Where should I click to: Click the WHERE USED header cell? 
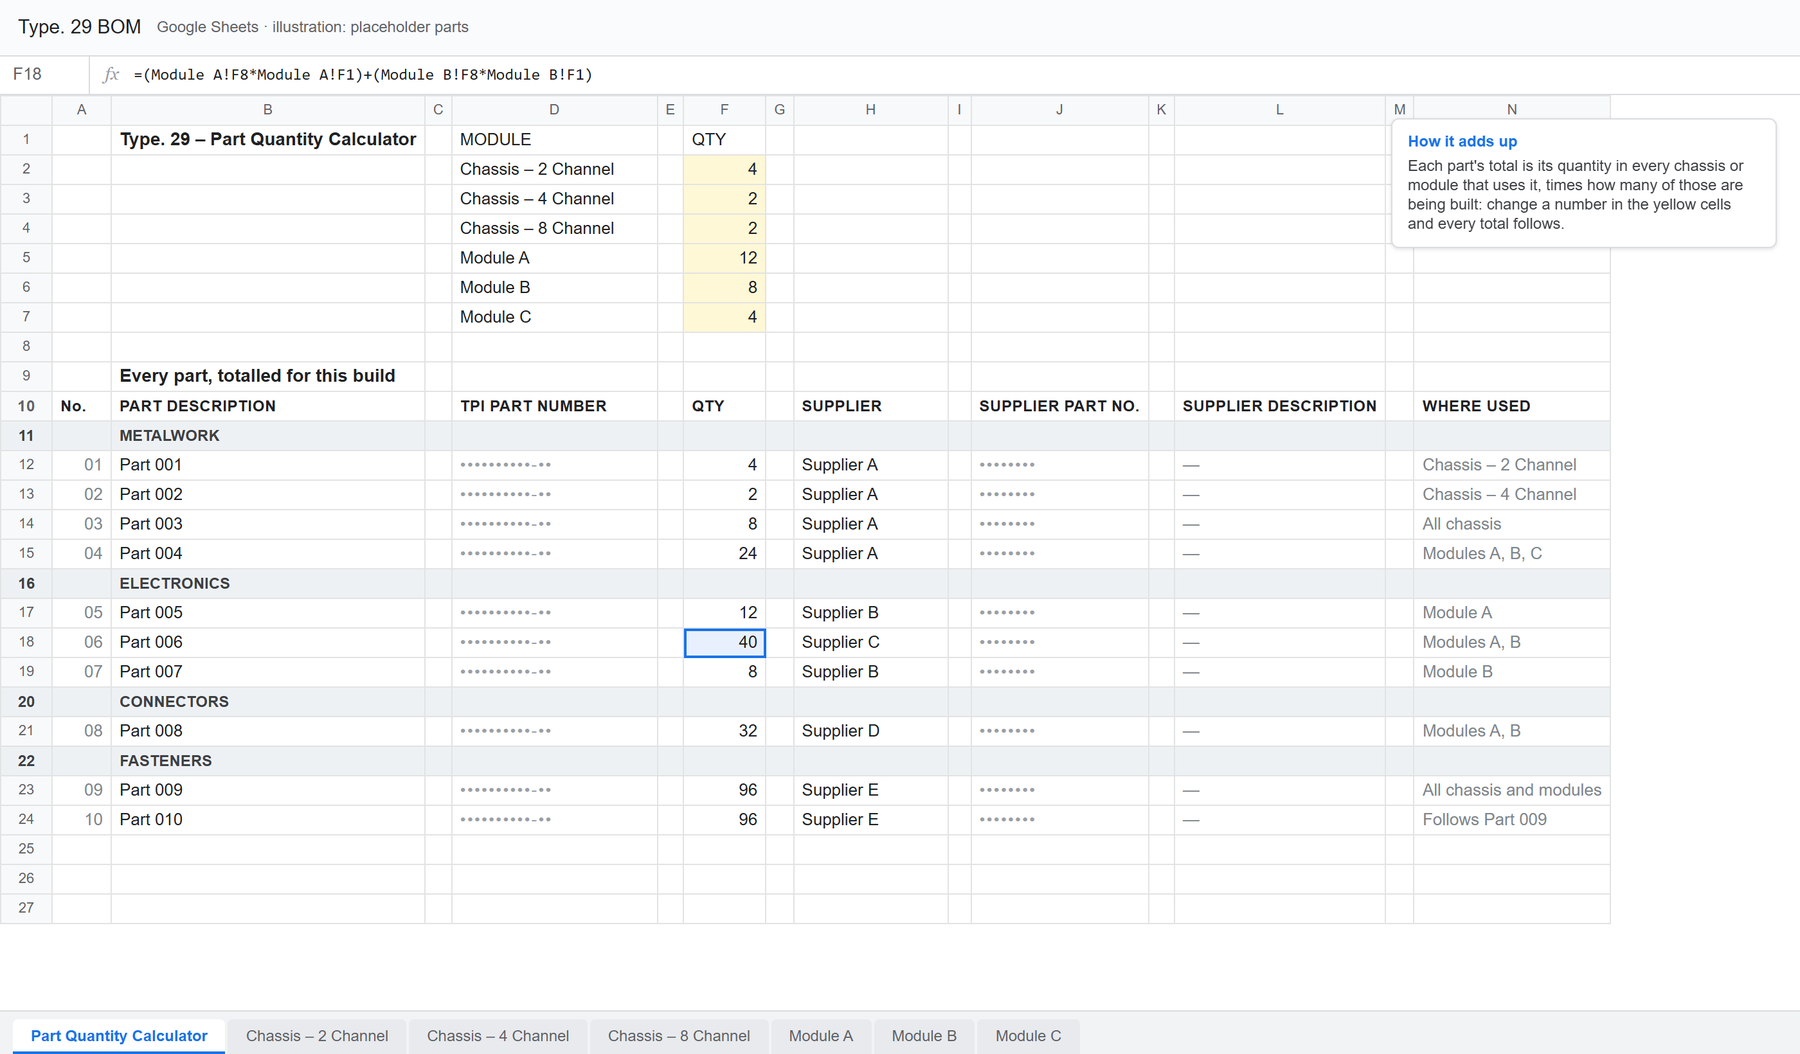1511,406
